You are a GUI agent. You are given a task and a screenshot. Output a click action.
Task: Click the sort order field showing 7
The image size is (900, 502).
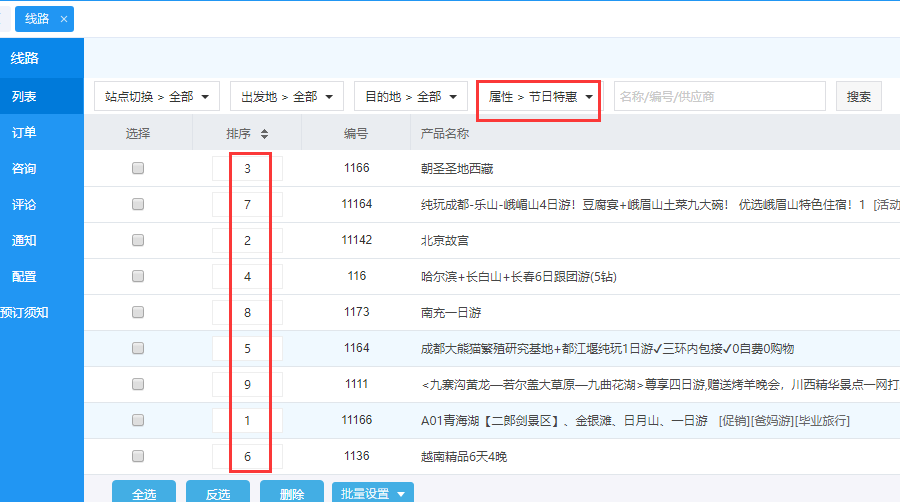pyautogui.click(x=248, y=204)
